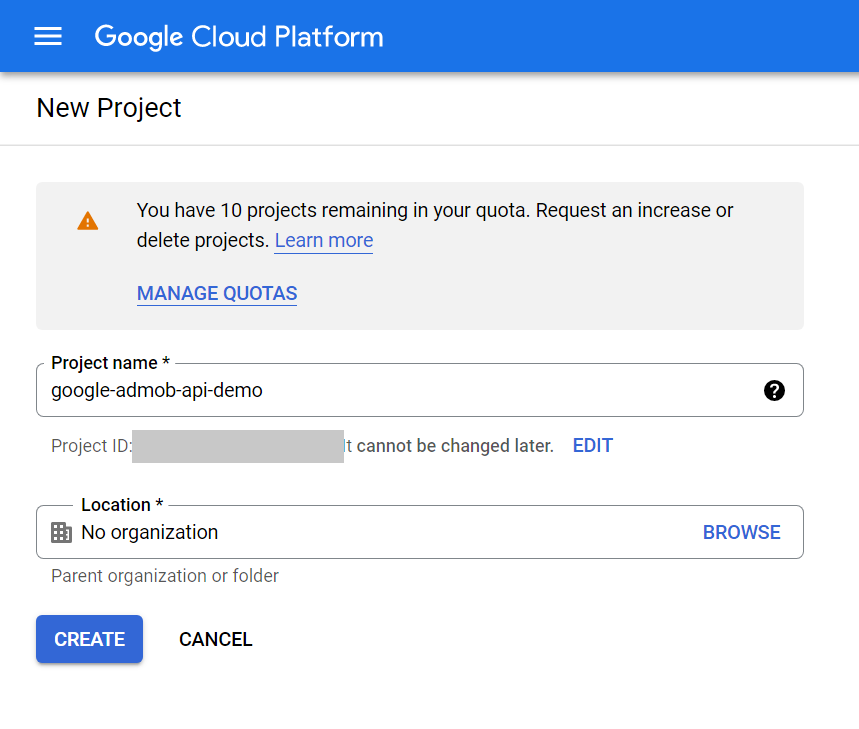Open the Learn more link

[x=324, y=240]
